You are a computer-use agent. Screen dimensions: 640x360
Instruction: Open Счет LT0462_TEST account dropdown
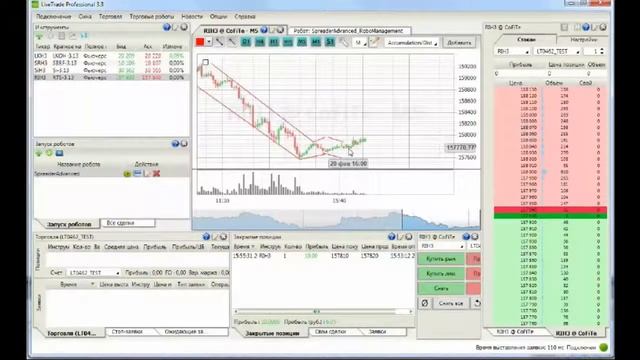coord(93,272)
